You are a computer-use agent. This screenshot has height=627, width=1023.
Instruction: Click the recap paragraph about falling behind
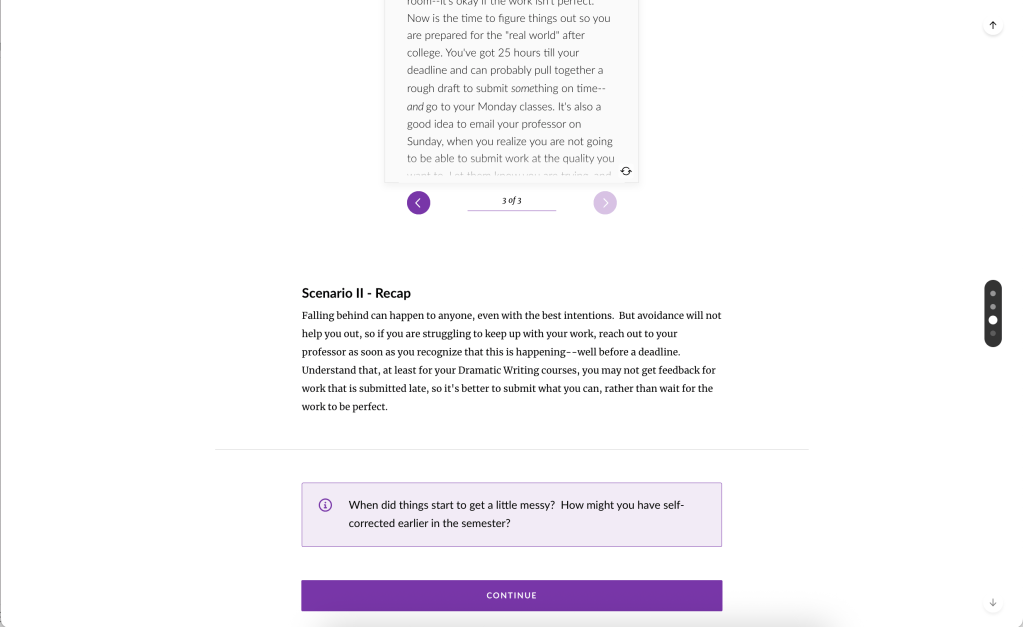click(511, 360)
